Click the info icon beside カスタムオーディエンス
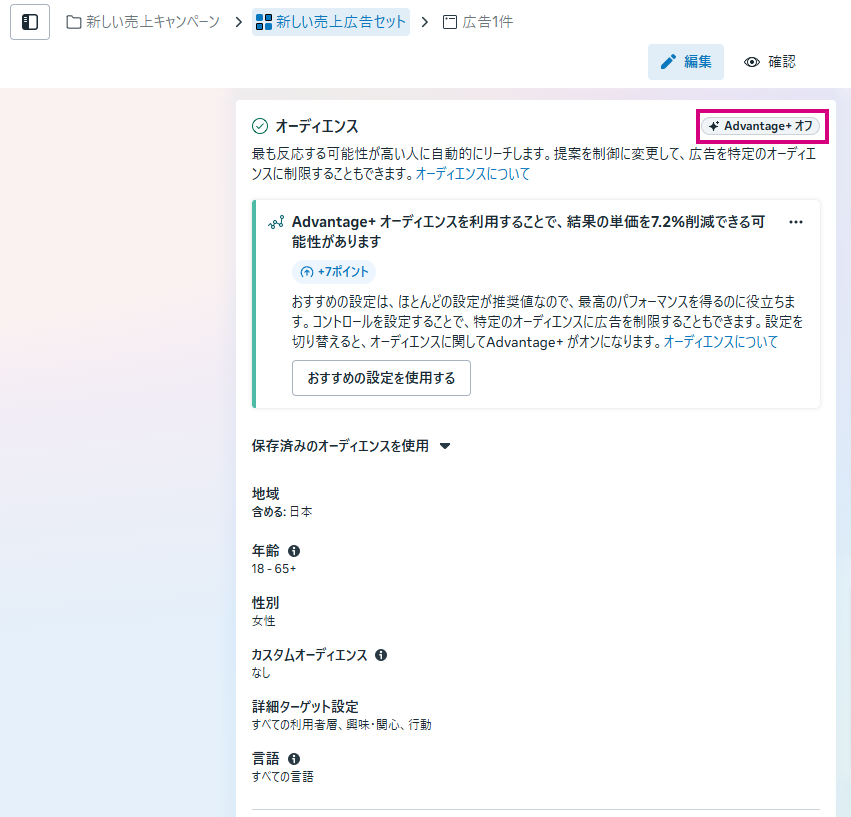The image size is (851, 817). pos(380,655)
